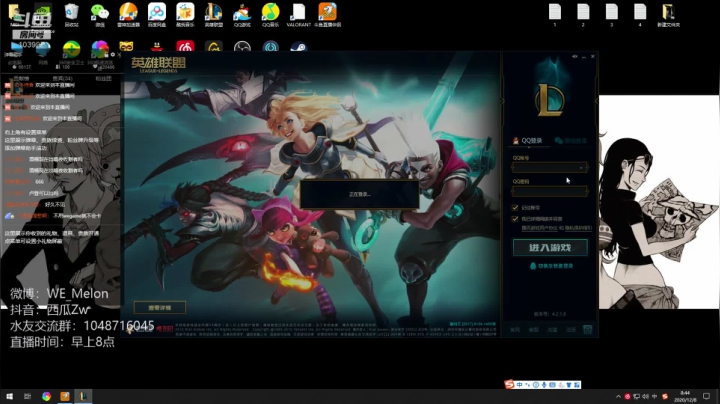This screenshot has height=404, width=720.
Task: Open the colorful browser icon on the taskbar
Action: pyautogui.click(x=46, y=396)
